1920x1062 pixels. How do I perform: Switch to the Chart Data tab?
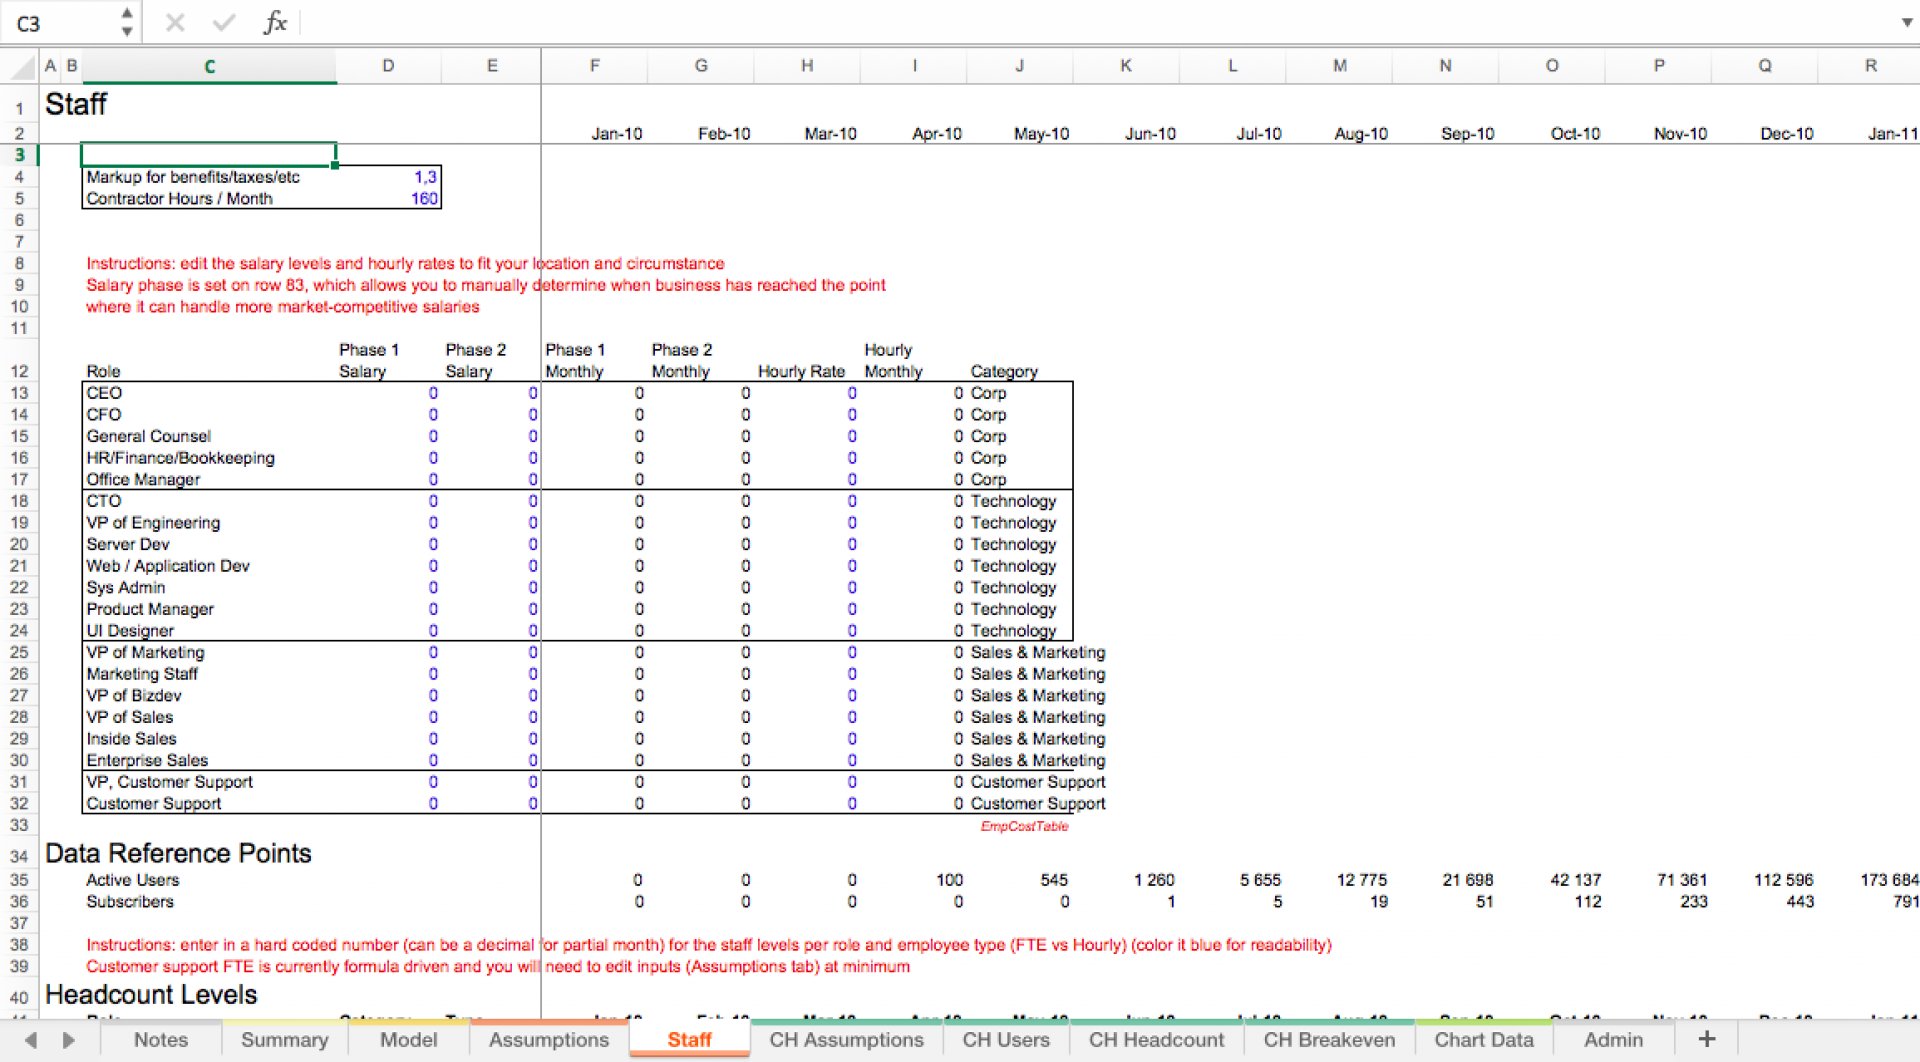1484,1039
